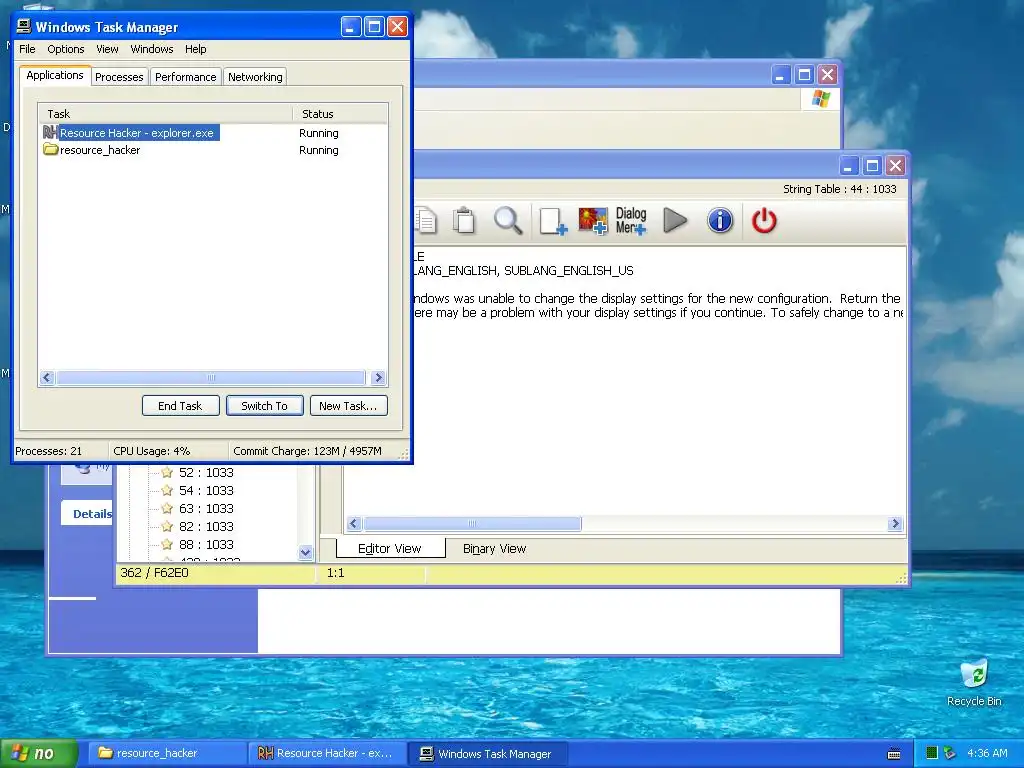
Task: Click the editor horizontal scrollbar thumb
Action: click(472, 524)
